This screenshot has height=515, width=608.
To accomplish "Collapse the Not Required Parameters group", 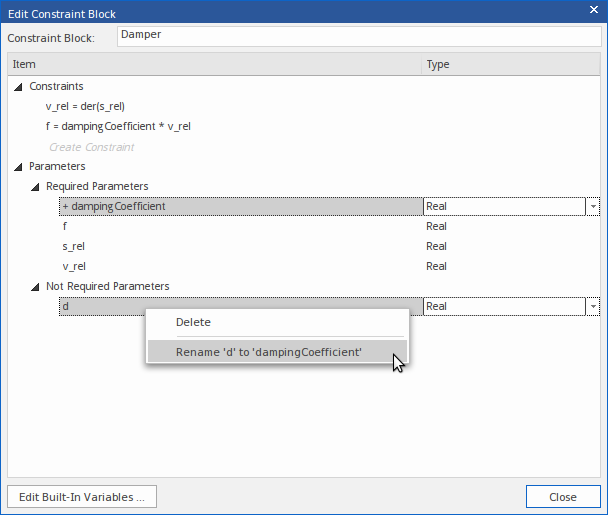I will click(35, 287).
